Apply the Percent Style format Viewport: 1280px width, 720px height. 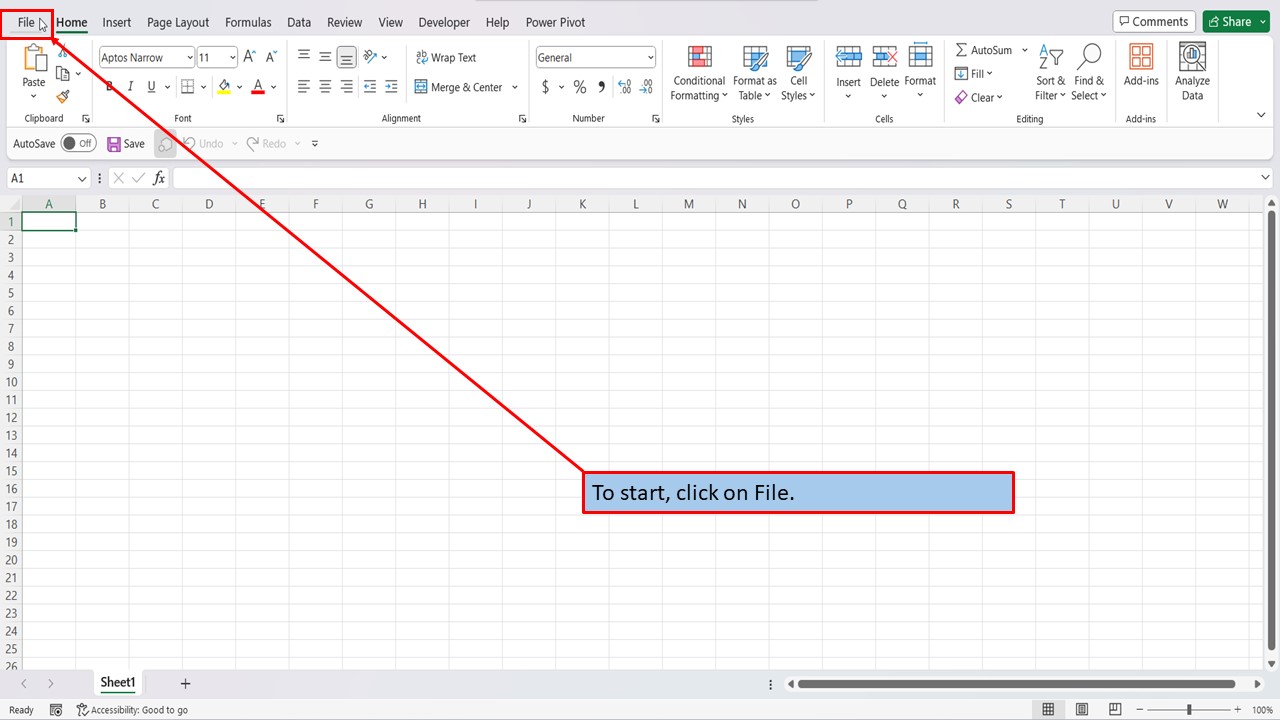point(579,87)
